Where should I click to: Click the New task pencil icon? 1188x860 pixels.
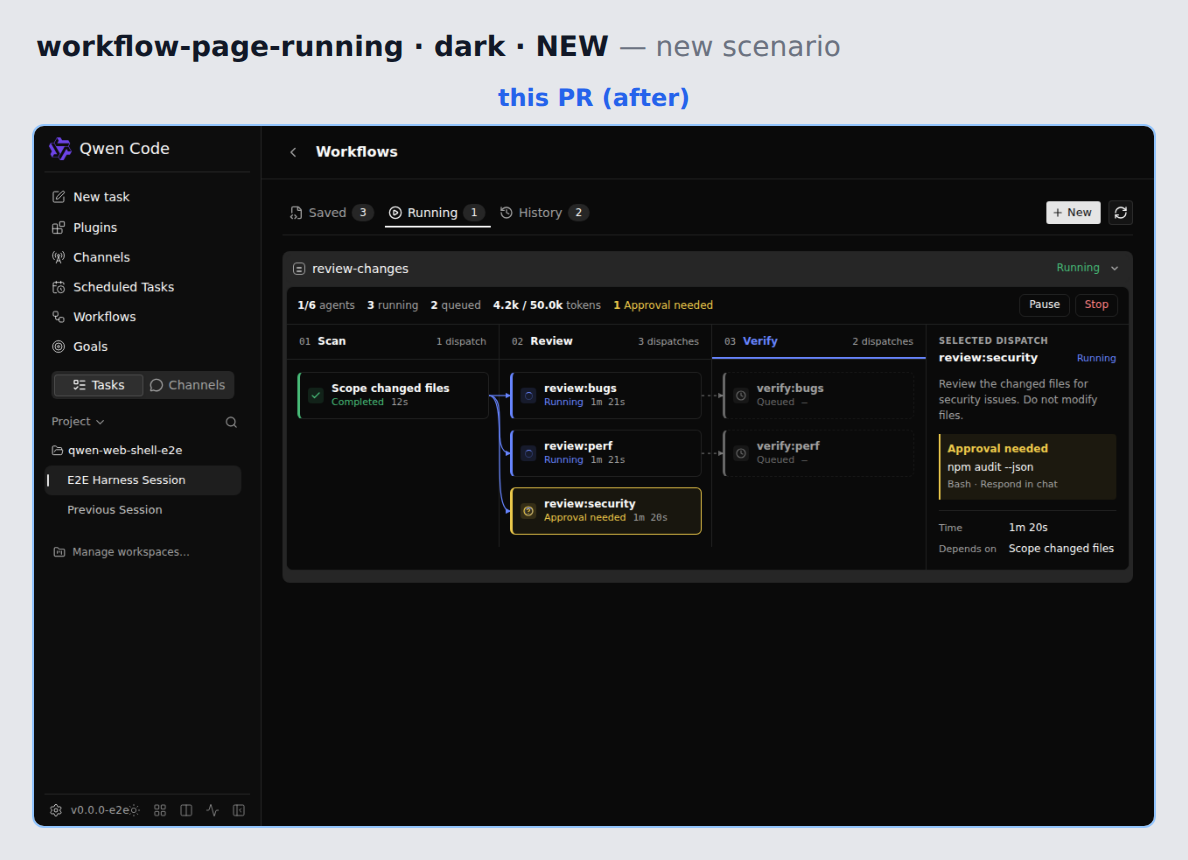[x=58, y=197]
